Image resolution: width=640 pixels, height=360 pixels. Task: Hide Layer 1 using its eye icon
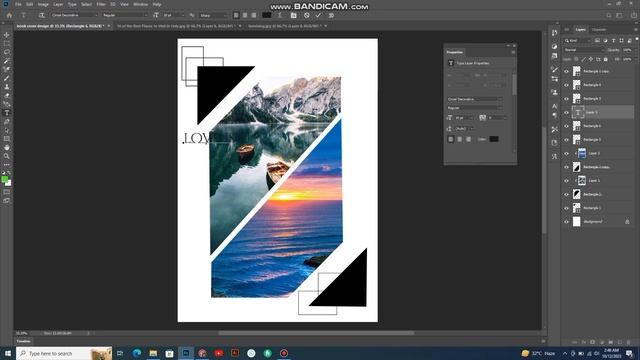[566, 180]
